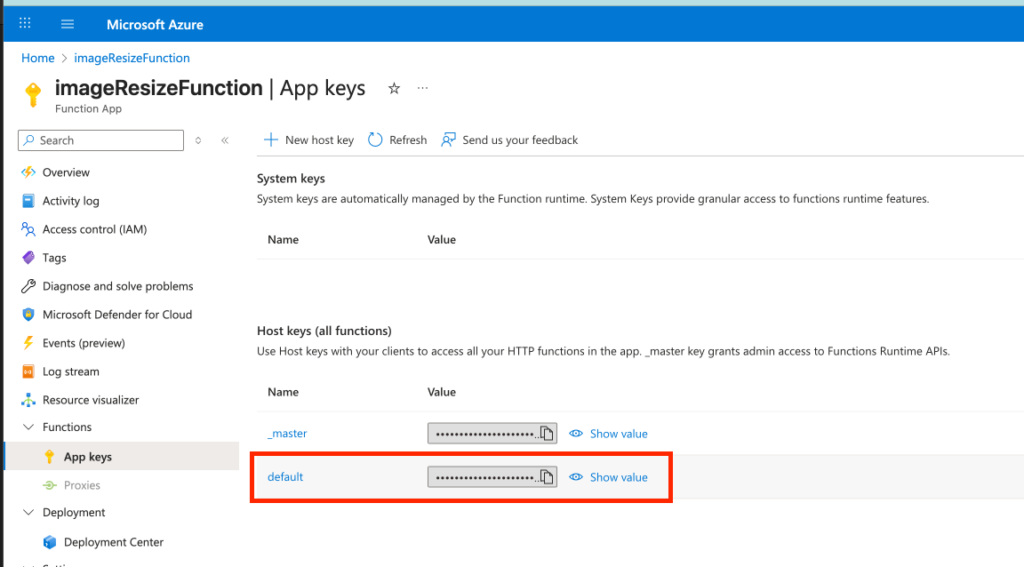Screen dimensions: 1024x567
Task: Collapse the sidebar with double-chevron icon
Action: (225, 141)
